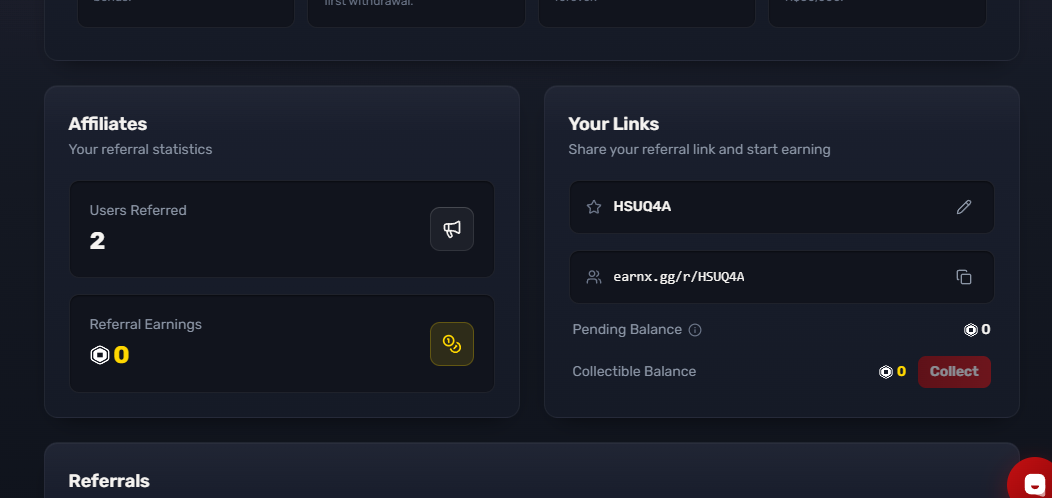
Task: Click the Users Referred label
Action: point(138,210)
